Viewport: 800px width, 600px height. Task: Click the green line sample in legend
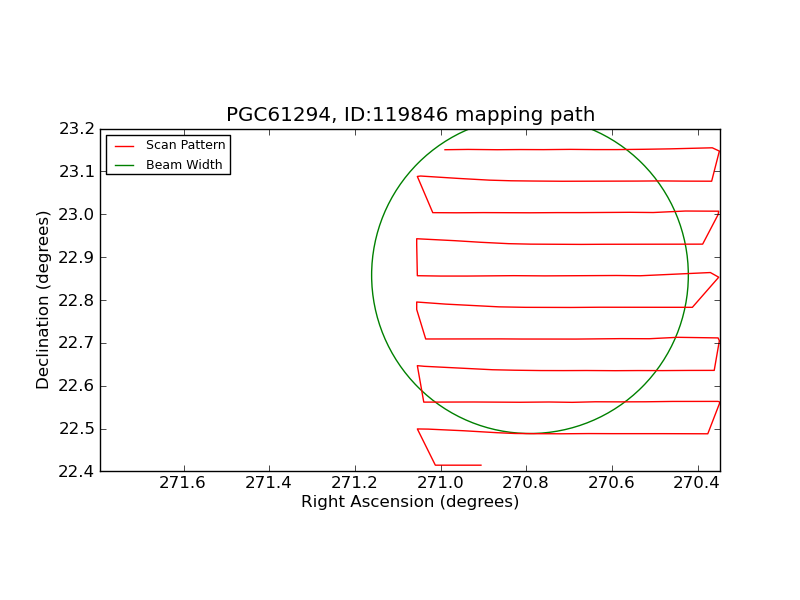(x=124, y=165)
